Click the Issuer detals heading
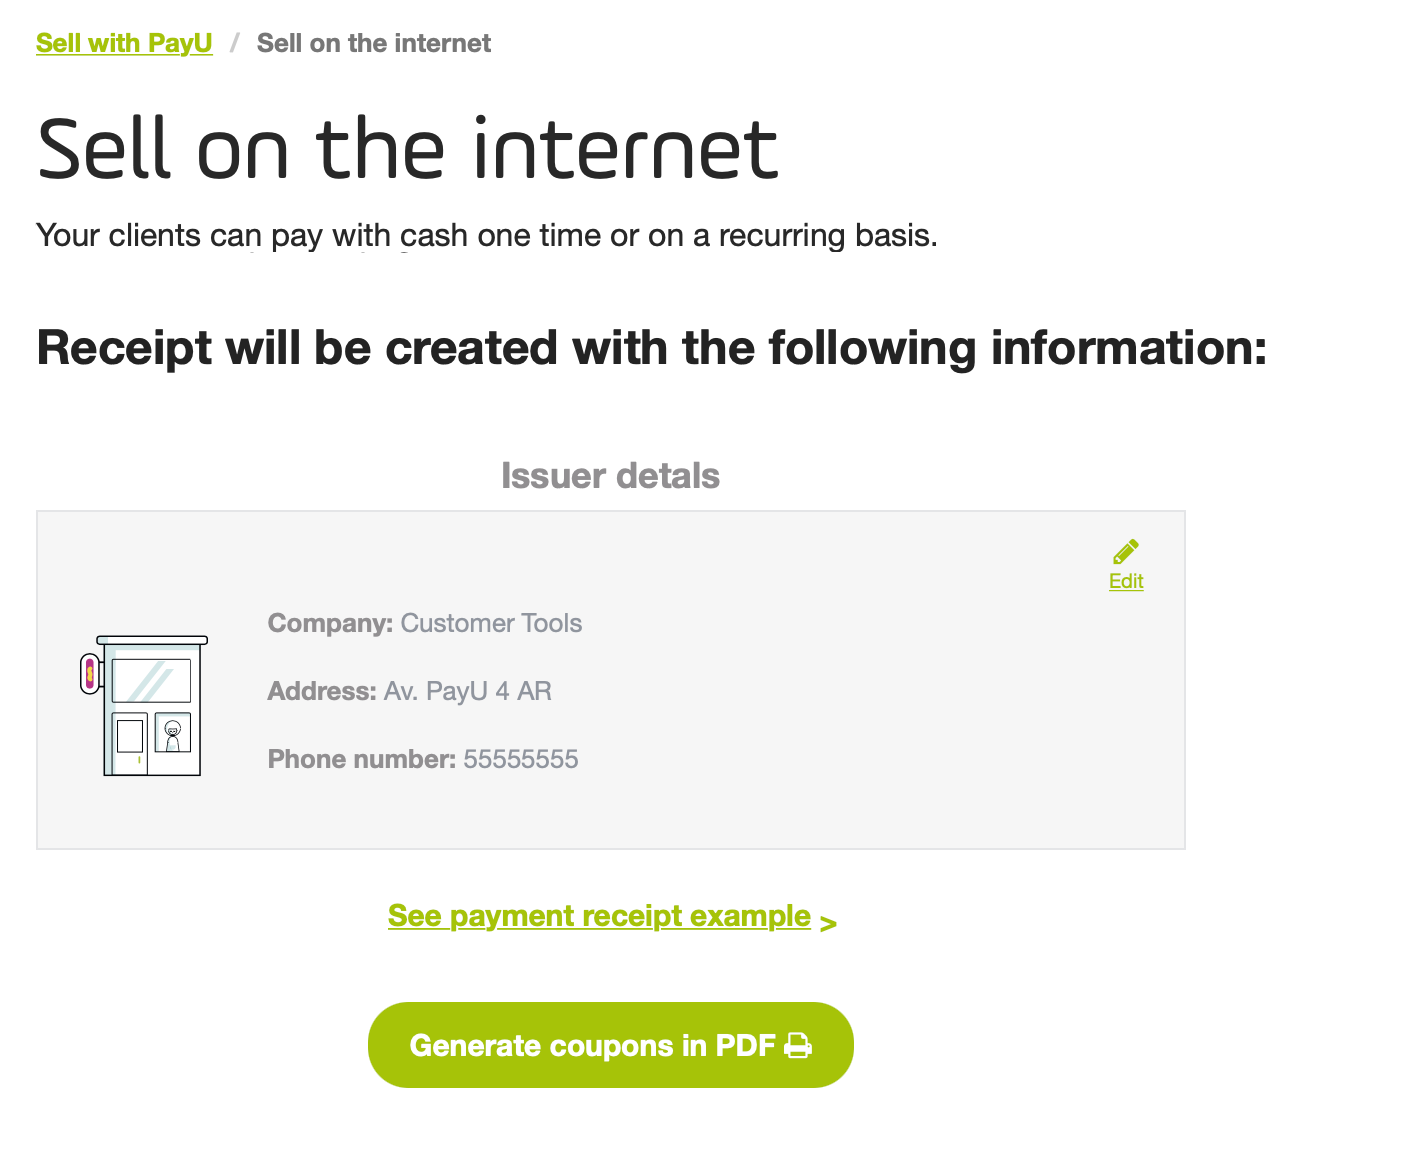The width and height of the screenshot is (1416, 1156). [x=610, y=476]
